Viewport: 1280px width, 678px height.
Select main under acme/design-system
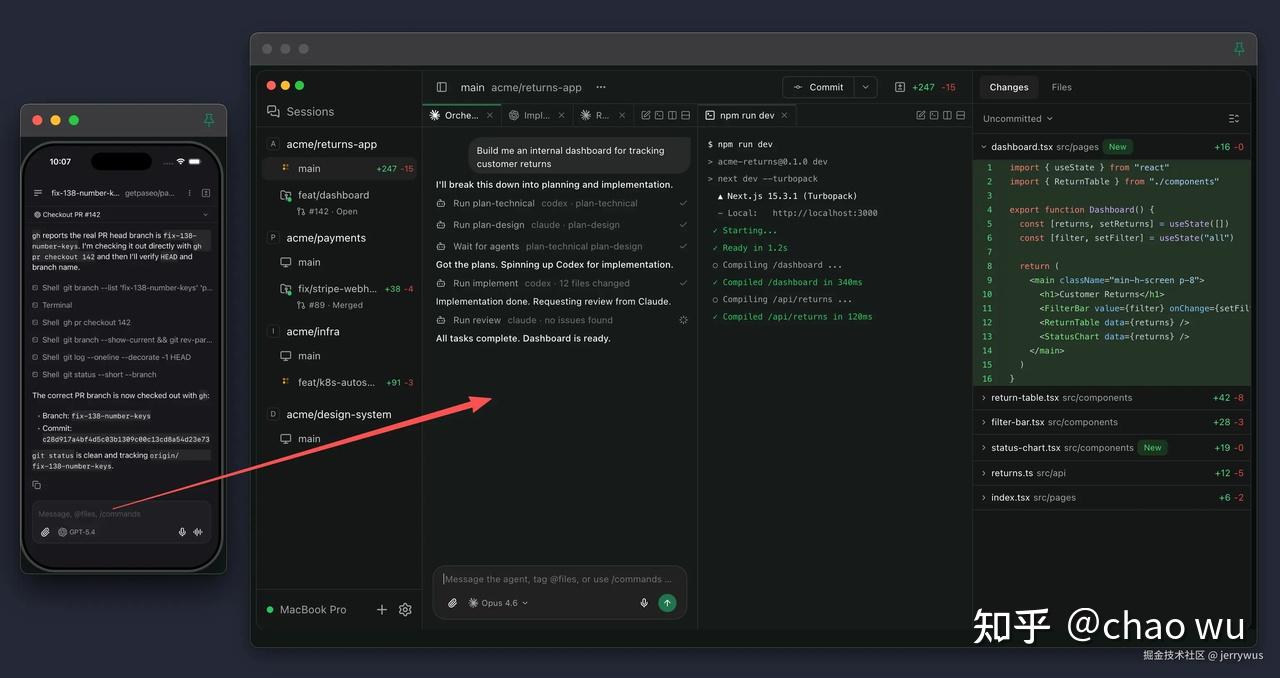pyautogui.click(x=340, y=439)
